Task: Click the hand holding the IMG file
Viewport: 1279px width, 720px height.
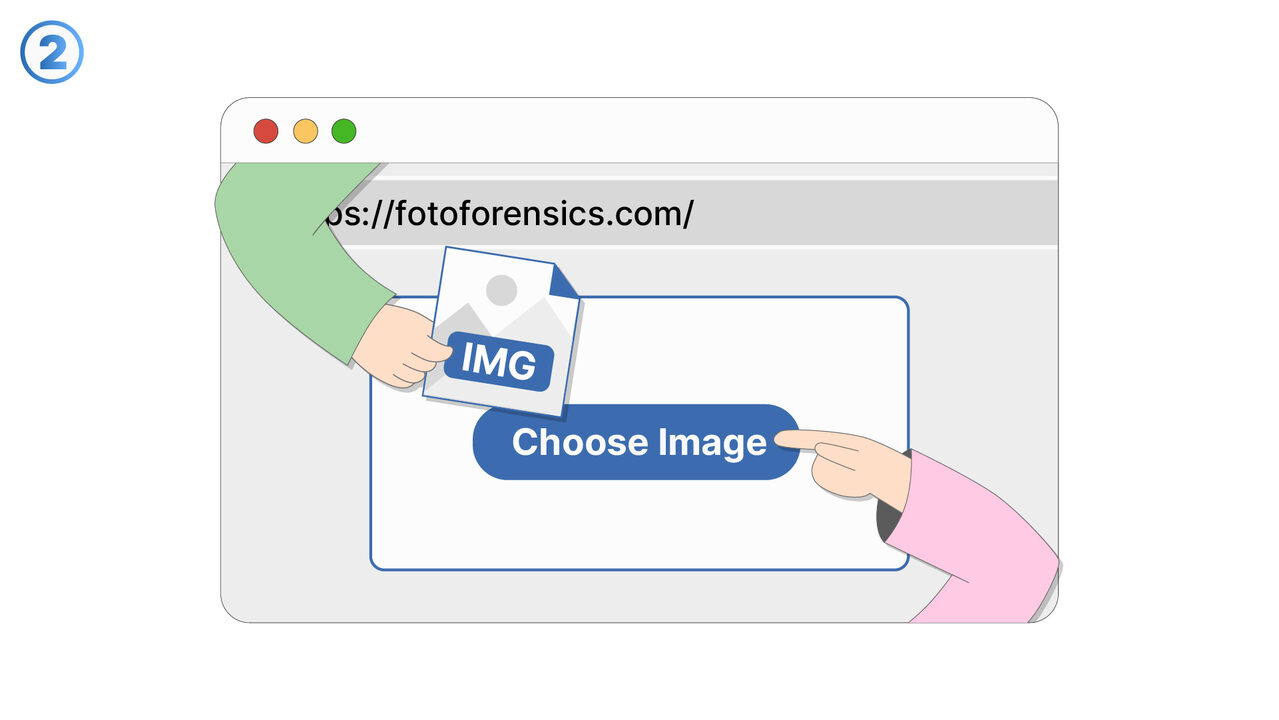Action: click(395, 345)
